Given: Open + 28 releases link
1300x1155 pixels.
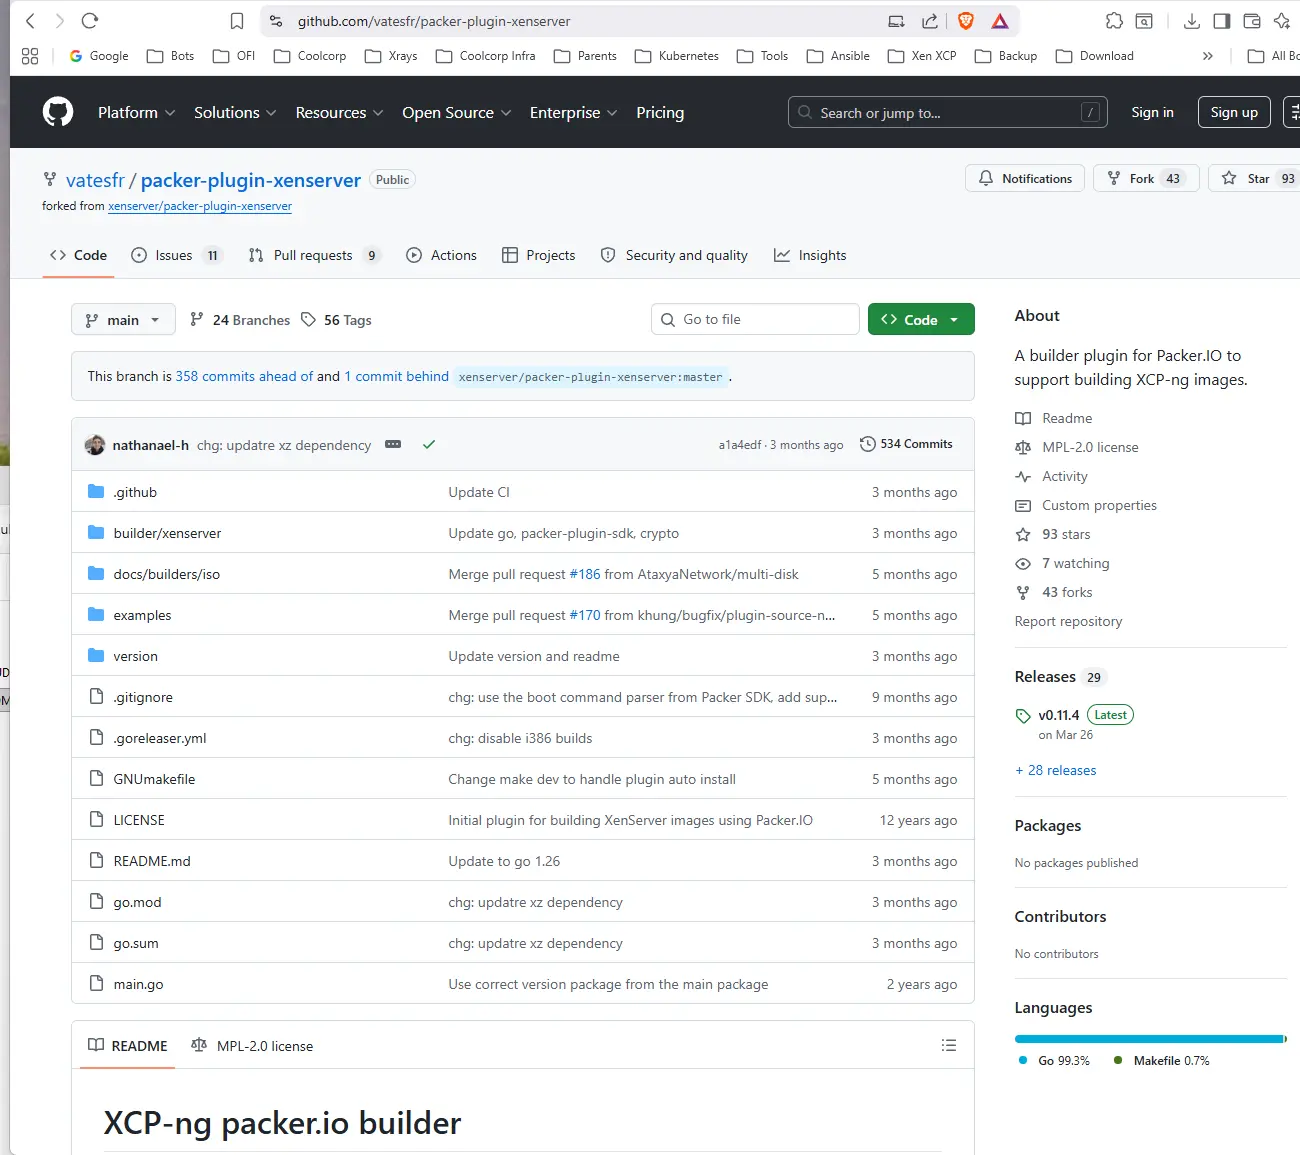Looking at the screenshot, I should pos(1055,770).
